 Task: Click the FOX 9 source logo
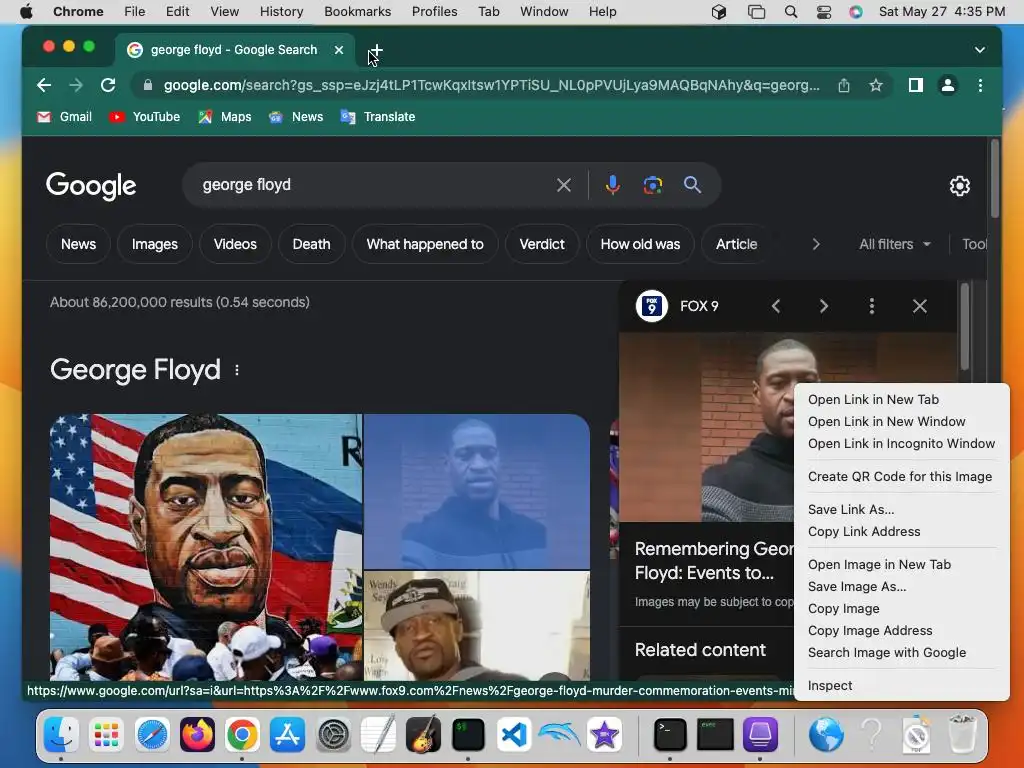click(x=652, y=306)
